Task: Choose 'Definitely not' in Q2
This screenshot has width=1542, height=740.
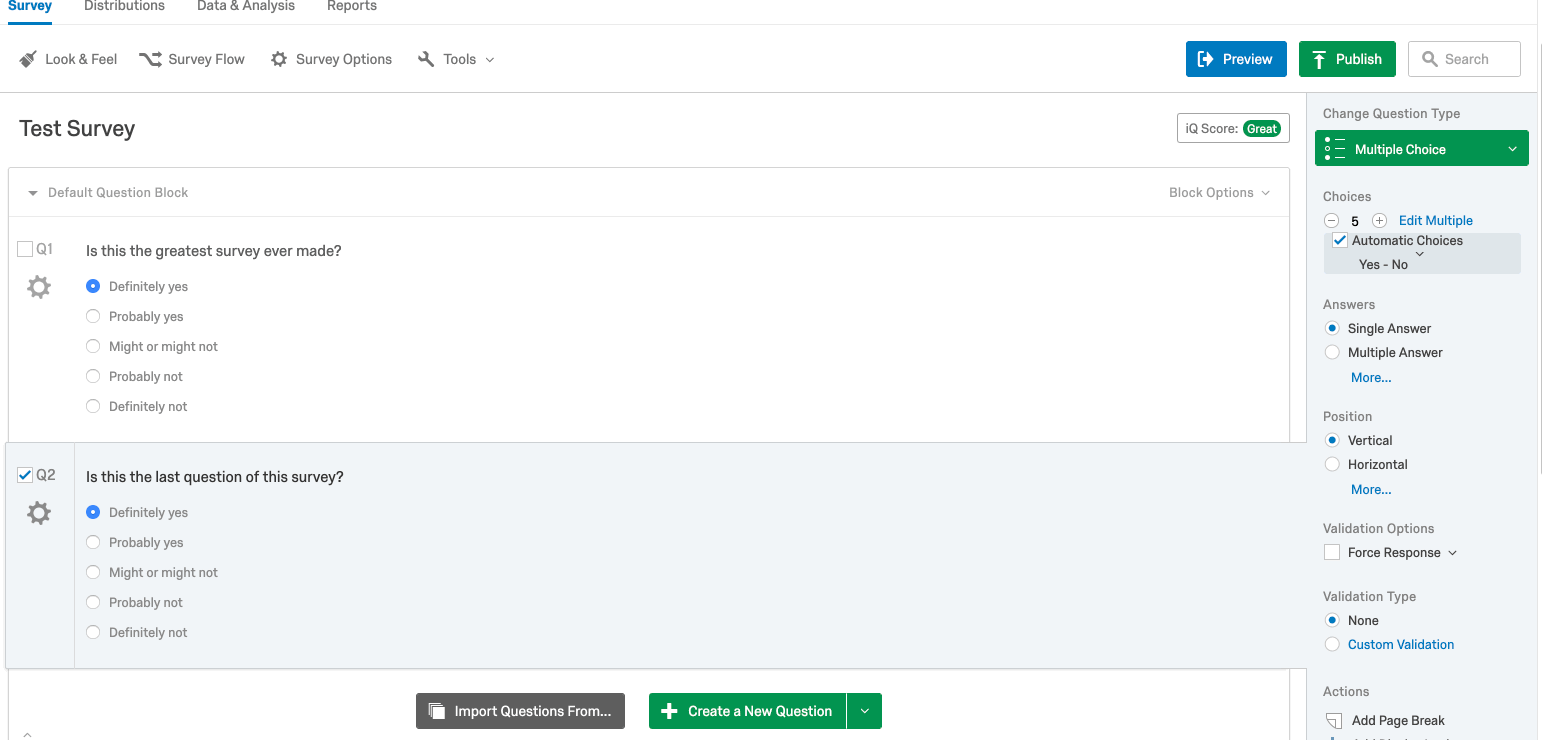Action: point(93,632)
